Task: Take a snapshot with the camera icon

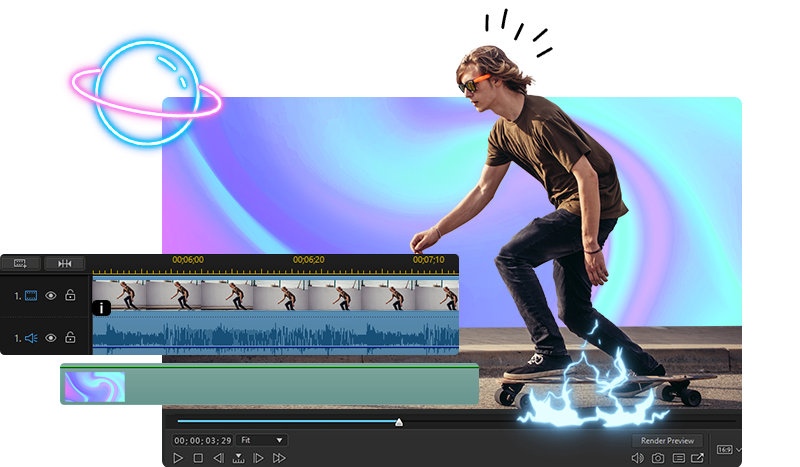Action: [x=658, y=458]
